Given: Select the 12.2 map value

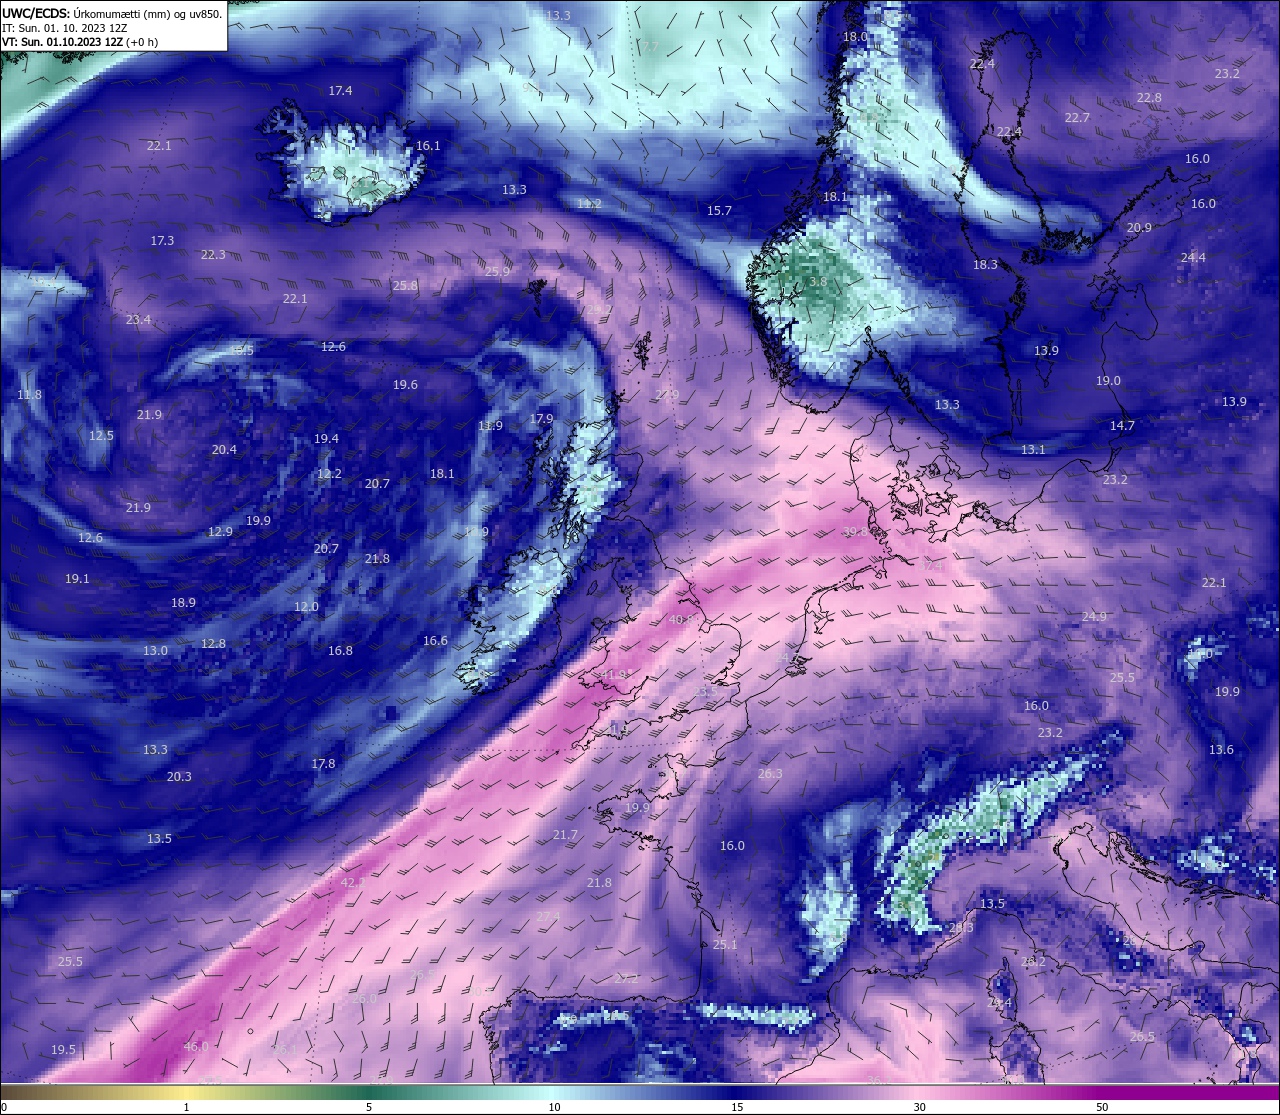Looking at the screenshot, I should (329, 474).
